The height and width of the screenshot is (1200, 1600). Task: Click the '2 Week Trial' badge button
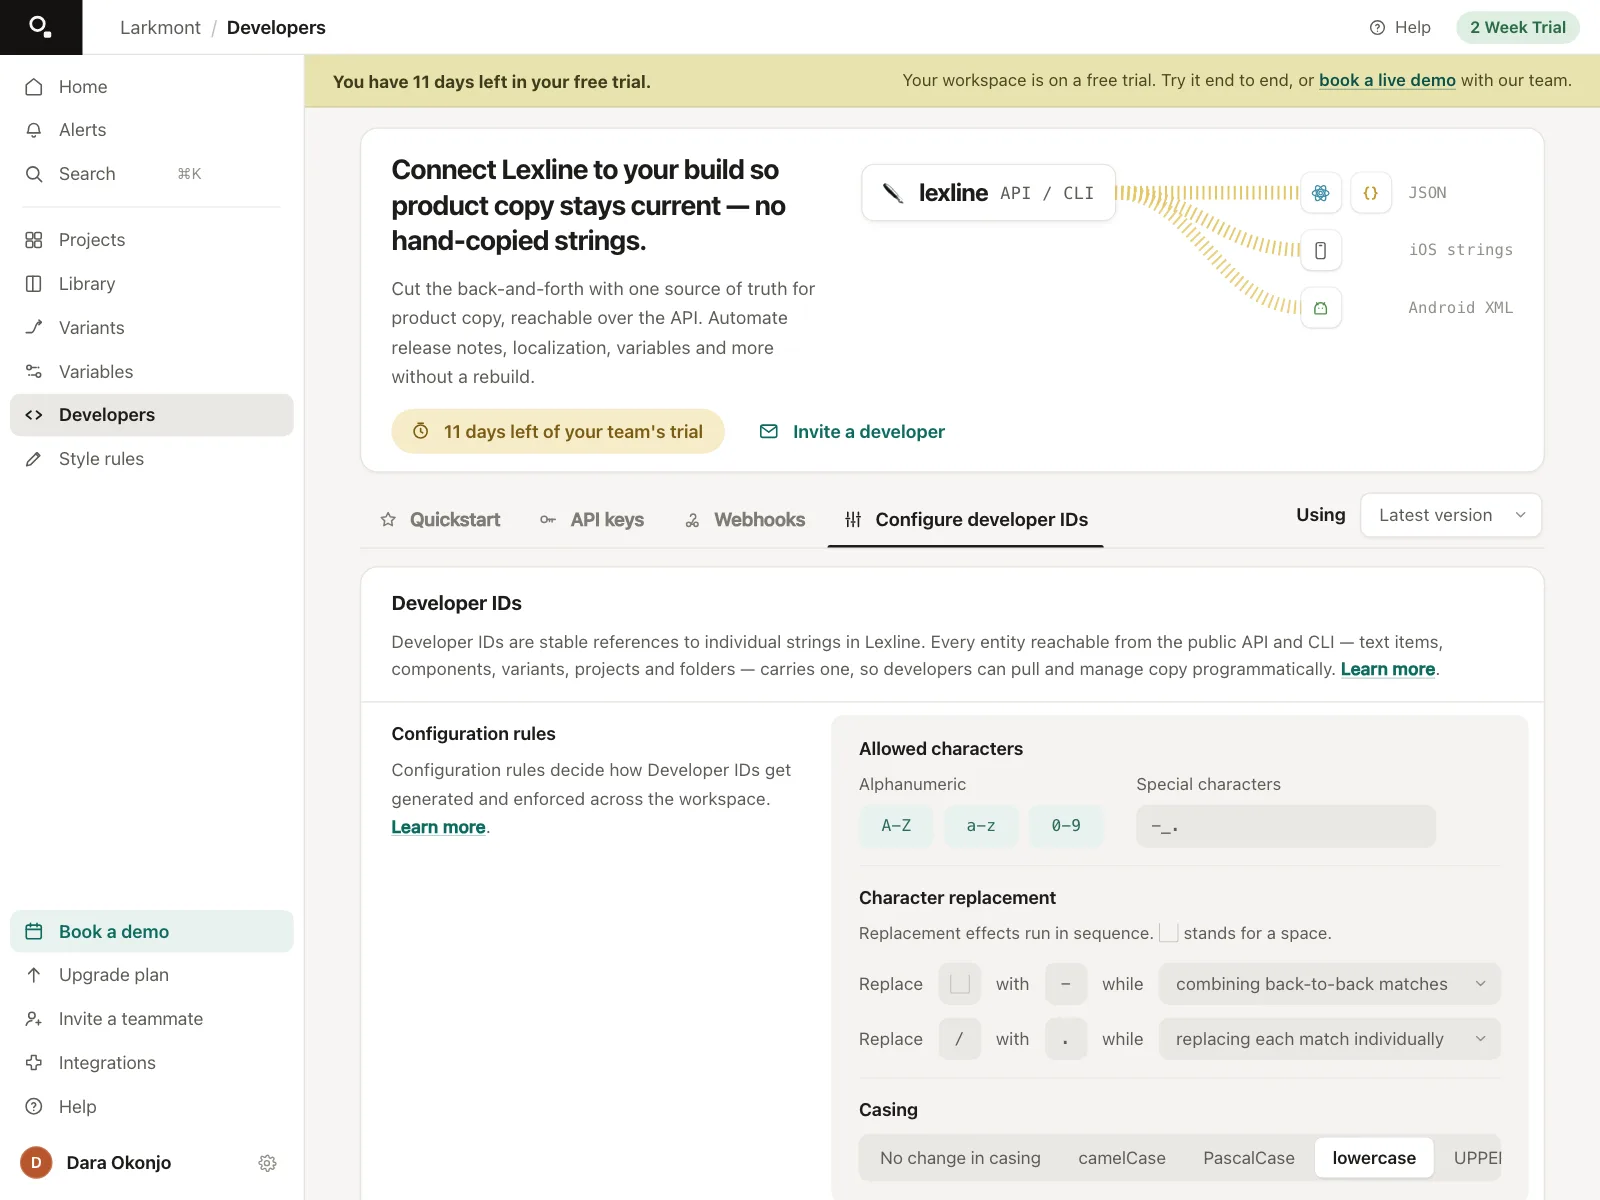point(1518,27)
